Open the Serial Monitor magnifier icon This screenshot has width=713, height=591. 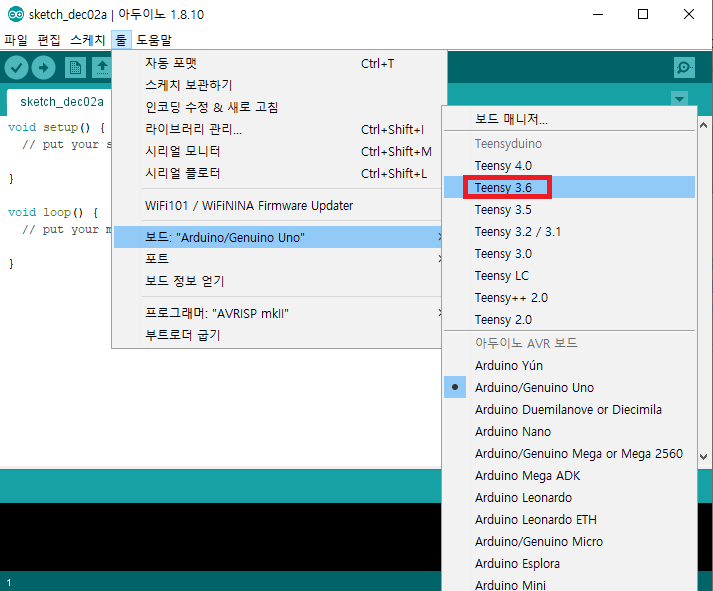(684, 68)
